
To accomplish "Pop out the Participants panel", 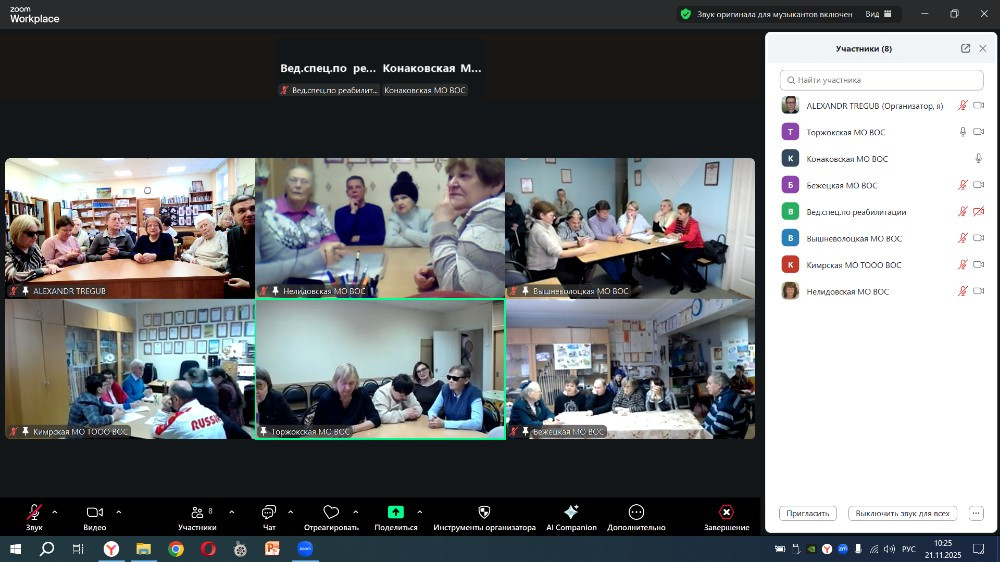I will 965,48.
